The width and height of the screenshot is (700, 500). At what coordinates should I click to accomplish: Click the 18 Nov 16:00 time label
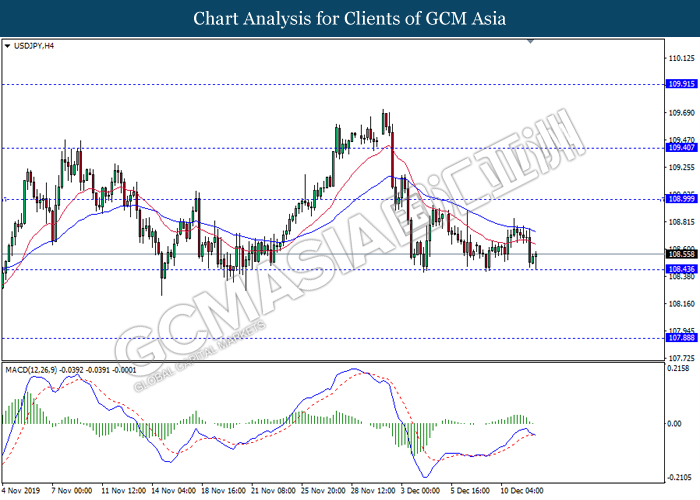tap(223, 491)
